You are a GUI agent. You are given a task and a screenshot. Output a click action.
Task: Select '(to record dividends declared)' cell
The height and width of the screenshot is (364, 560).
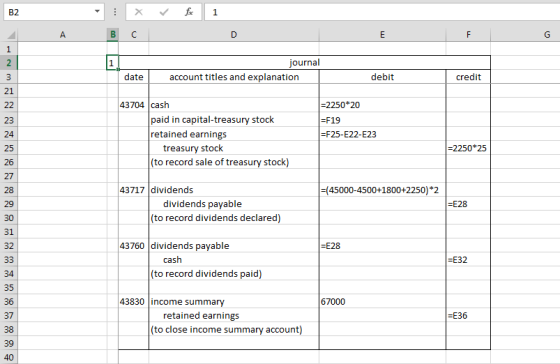click(x=234, y=218)
